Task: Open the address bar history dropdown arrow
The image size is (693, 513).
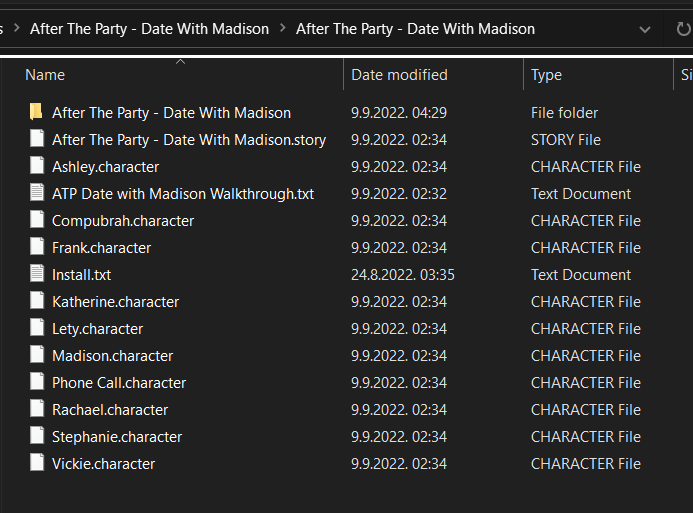Action: click(643, 29)
